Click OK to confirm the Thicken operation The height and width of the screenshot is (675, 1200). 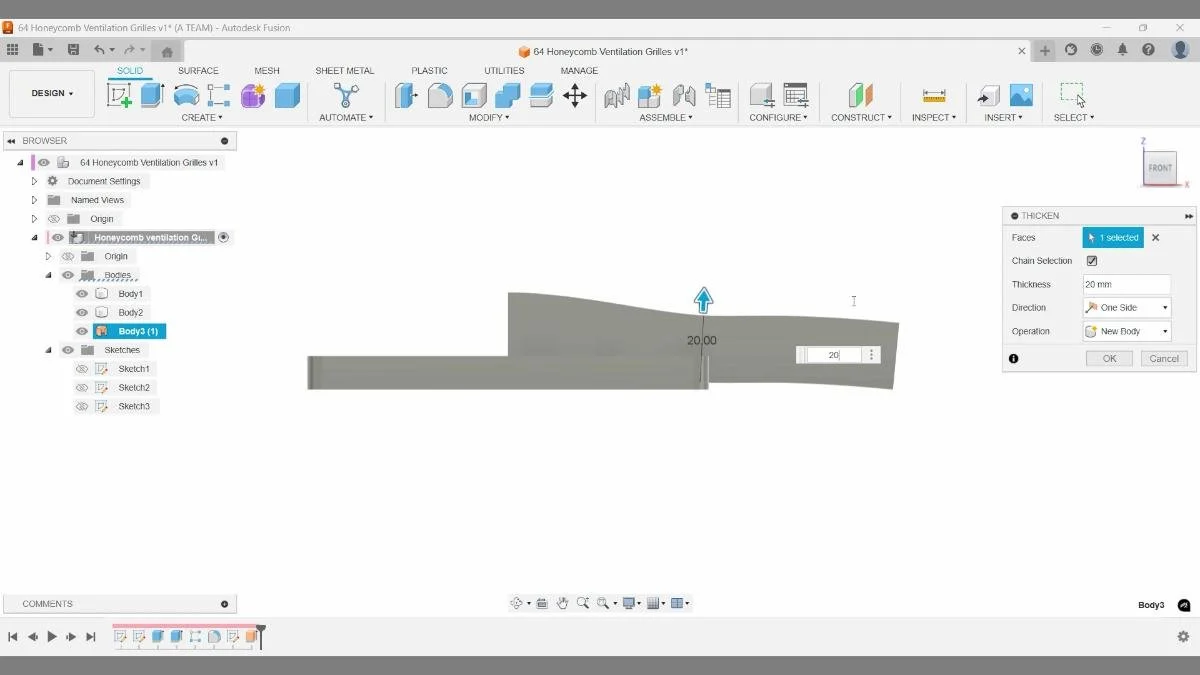click(x=1108, y=357)
